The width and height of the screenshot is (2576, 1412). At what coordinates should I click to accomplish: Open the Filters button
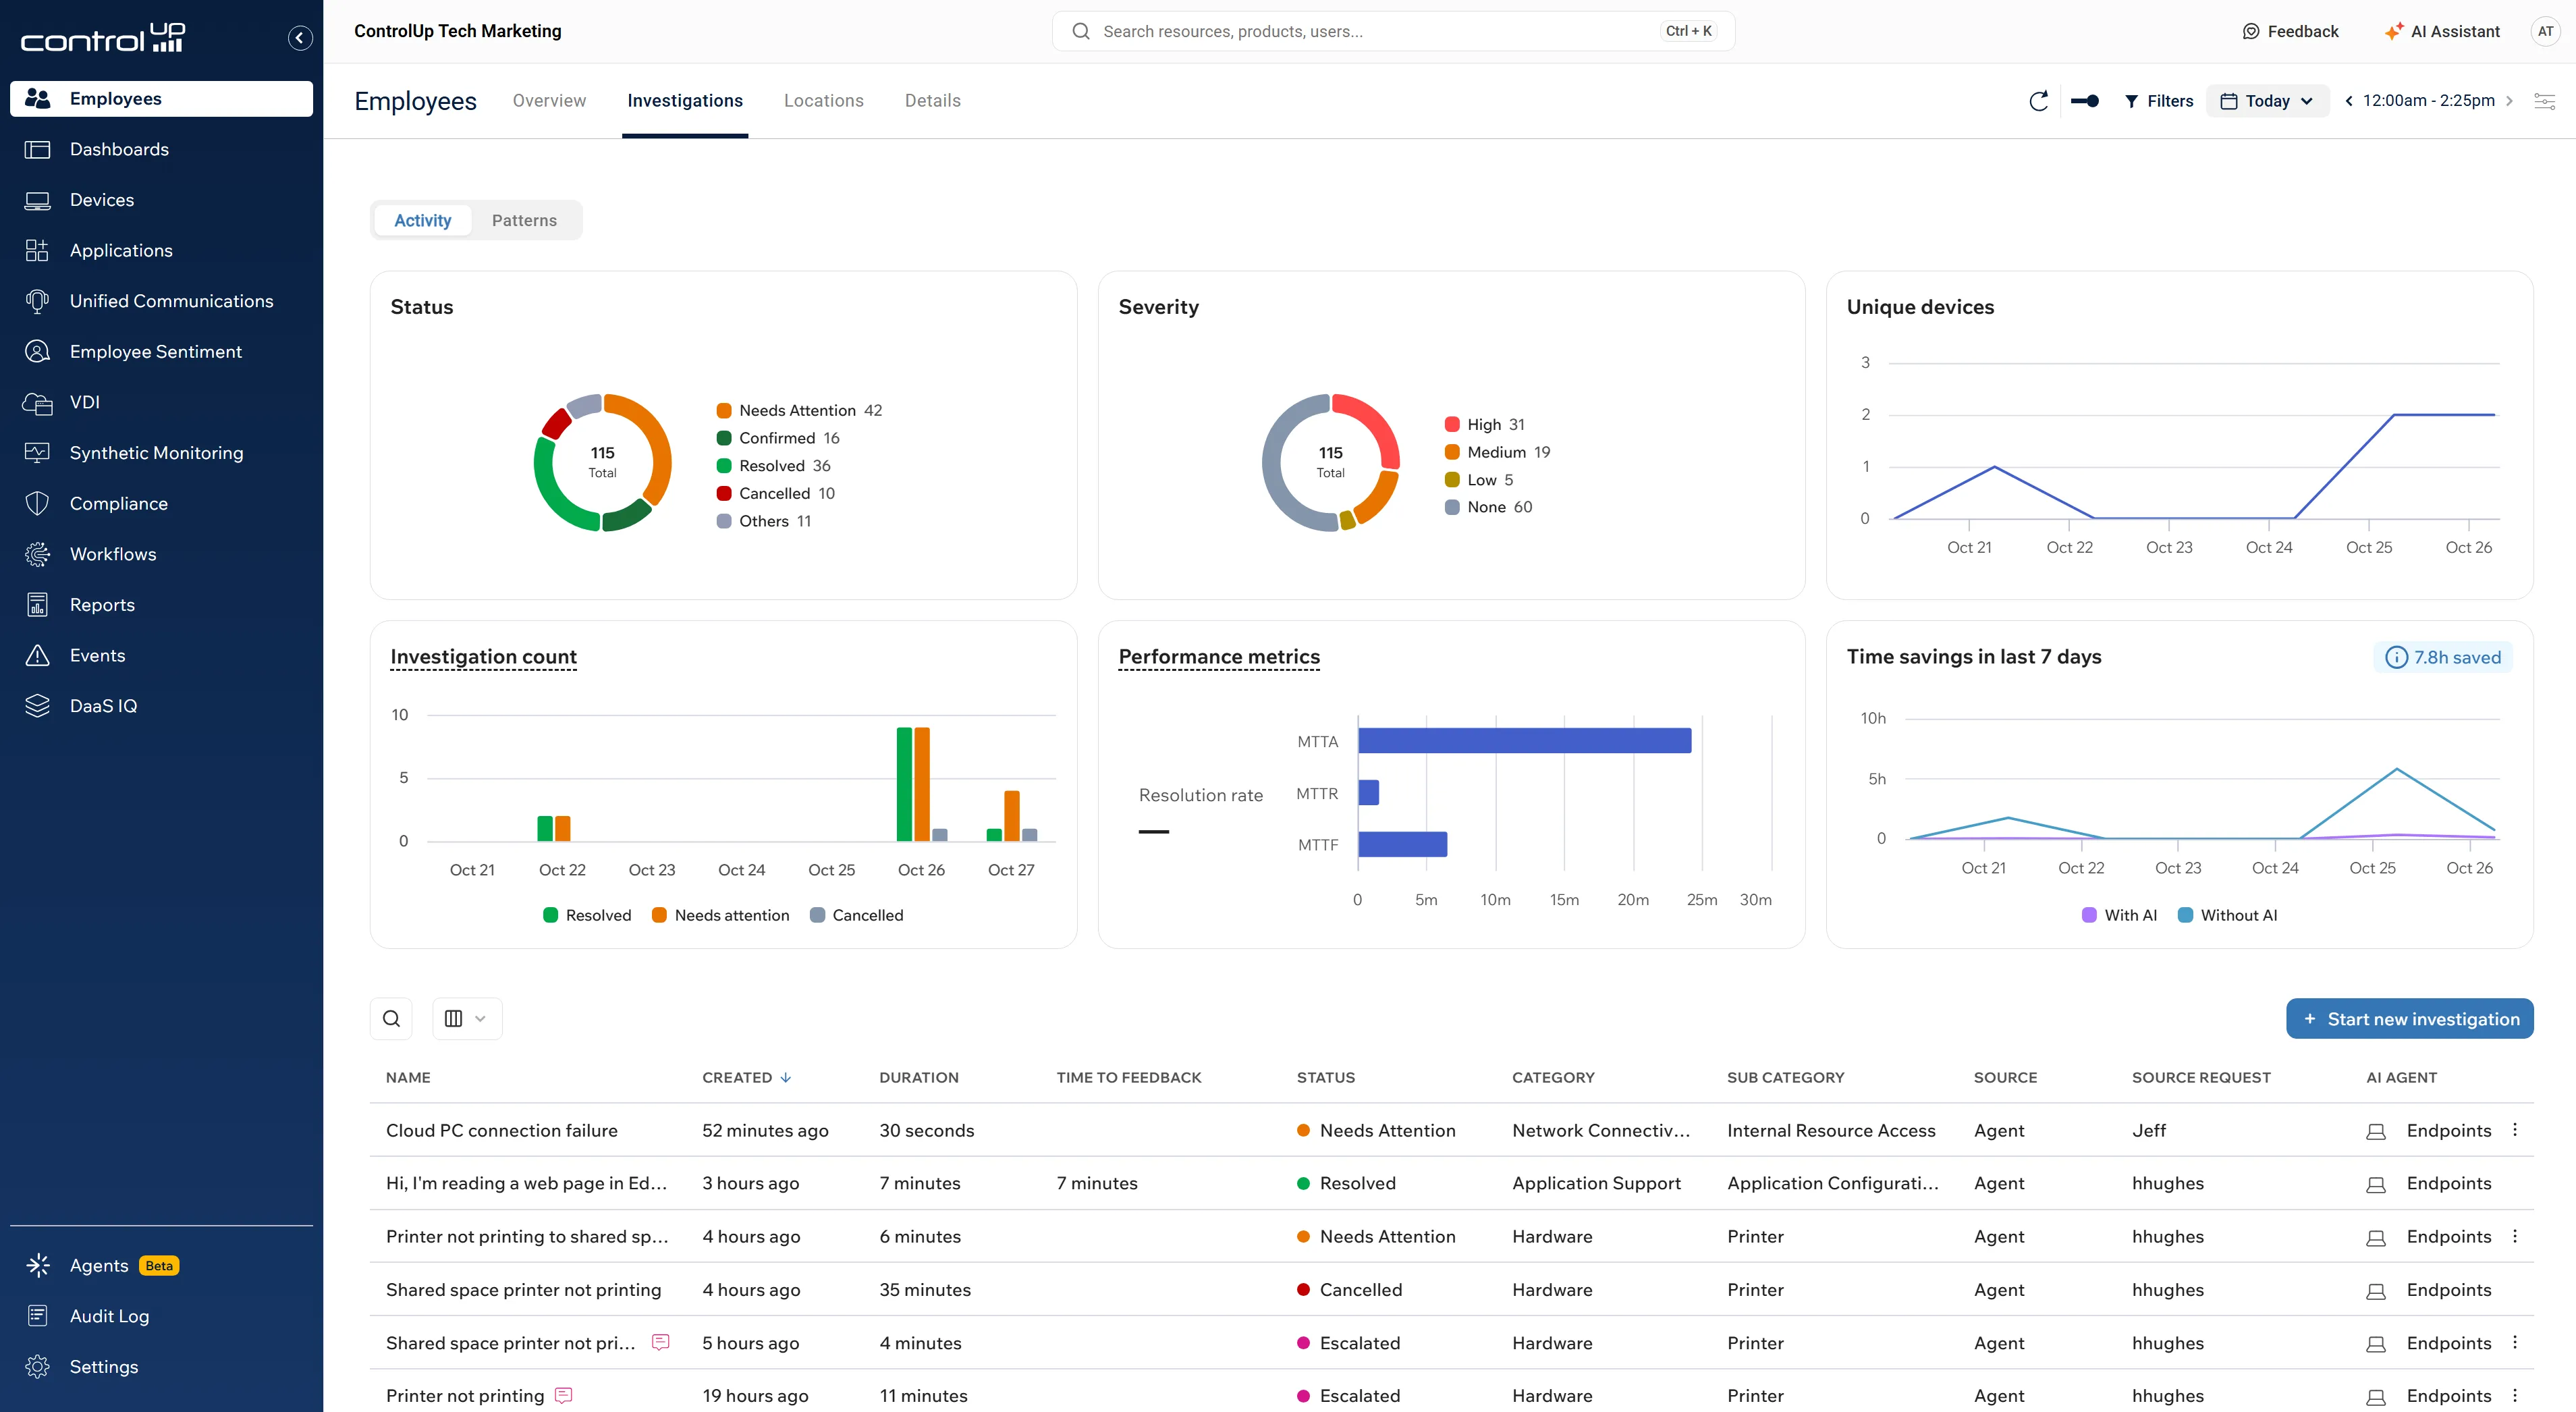pos(2159,101)
